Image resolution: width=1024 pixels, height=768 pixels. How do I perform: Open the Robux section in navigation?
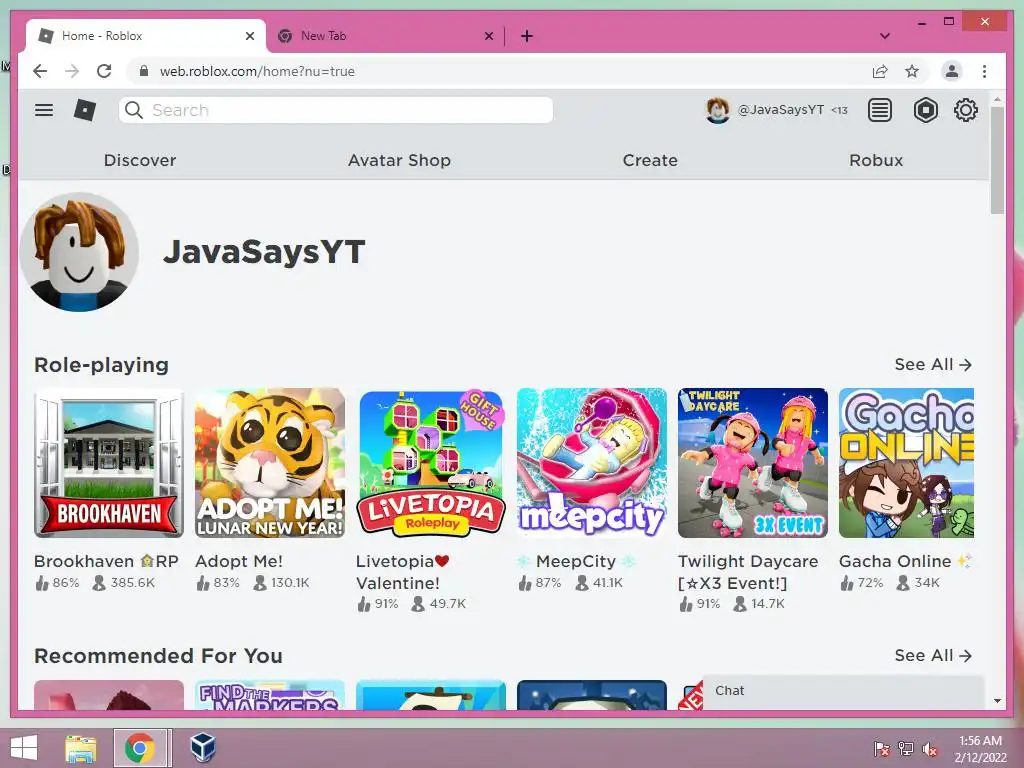click(876, 160)
